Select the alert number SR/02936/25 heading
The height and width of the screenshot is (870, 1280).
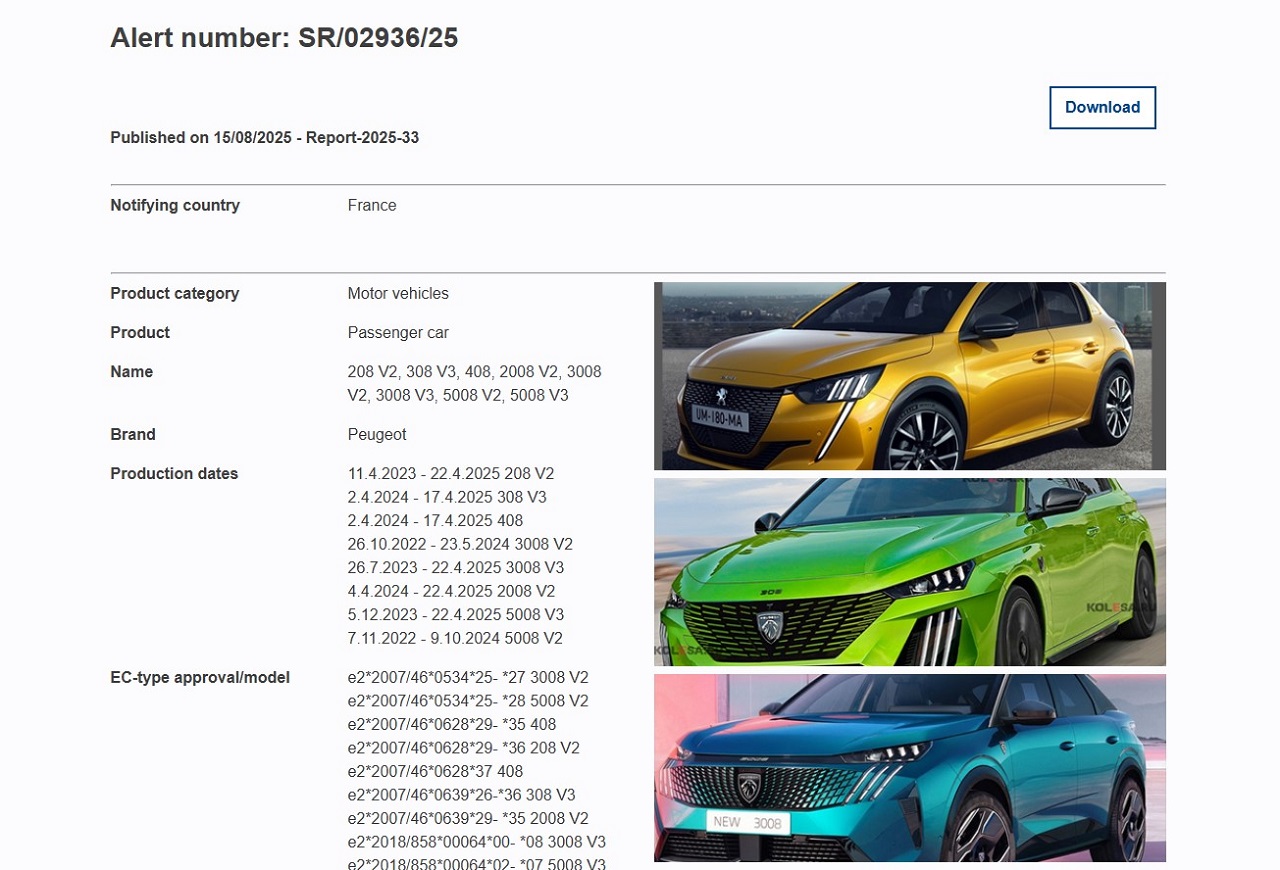284,38
